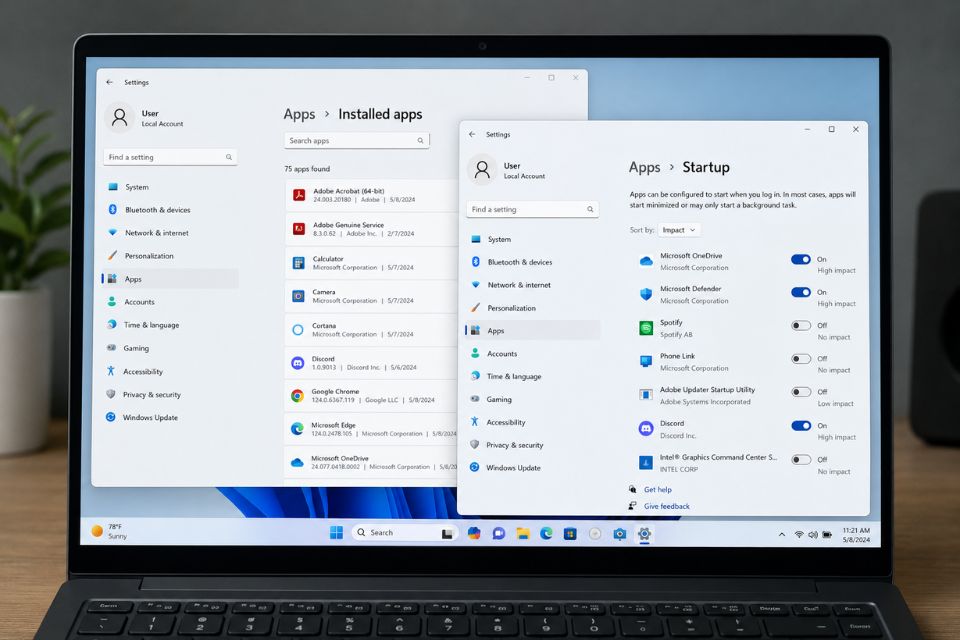Go back using Startup window back arrow
This screenshot has width=960, height=640.
(x=472, y=134)
